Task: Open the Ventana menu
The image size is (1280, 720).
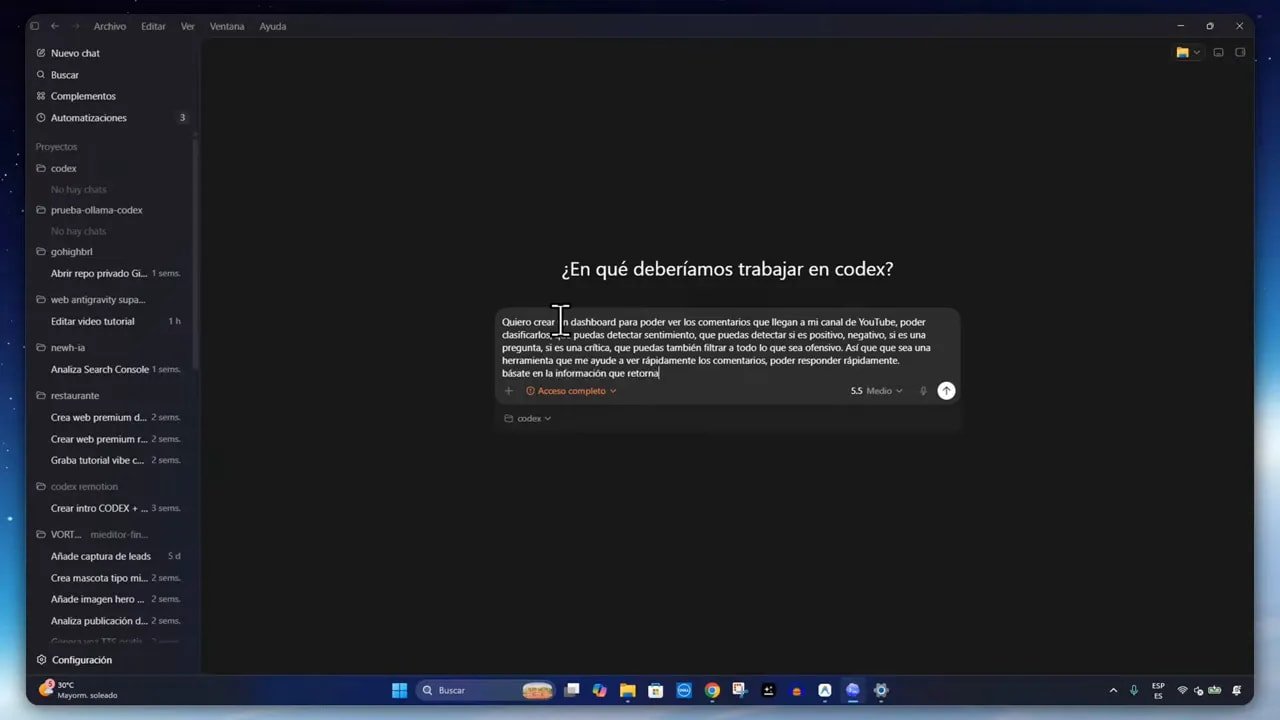Action: click(x=227, y=26)
